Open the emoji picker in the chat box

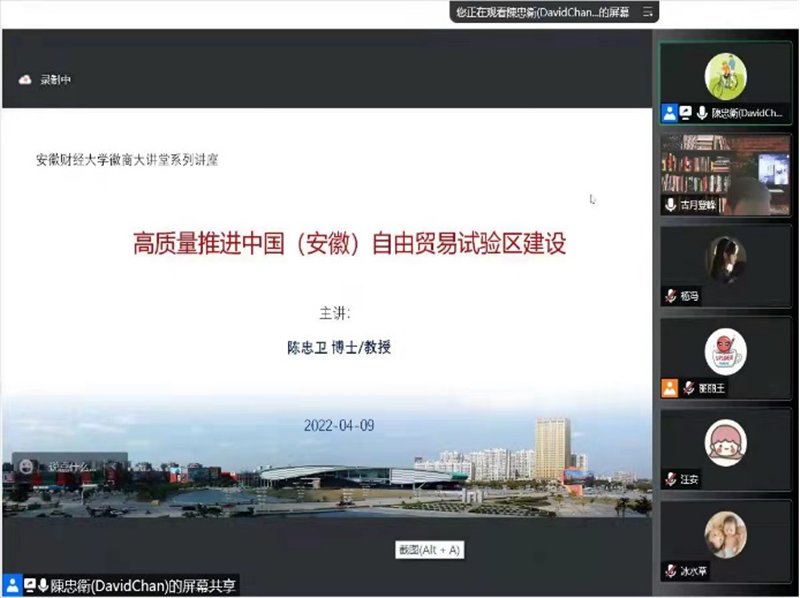pos(26,466)
